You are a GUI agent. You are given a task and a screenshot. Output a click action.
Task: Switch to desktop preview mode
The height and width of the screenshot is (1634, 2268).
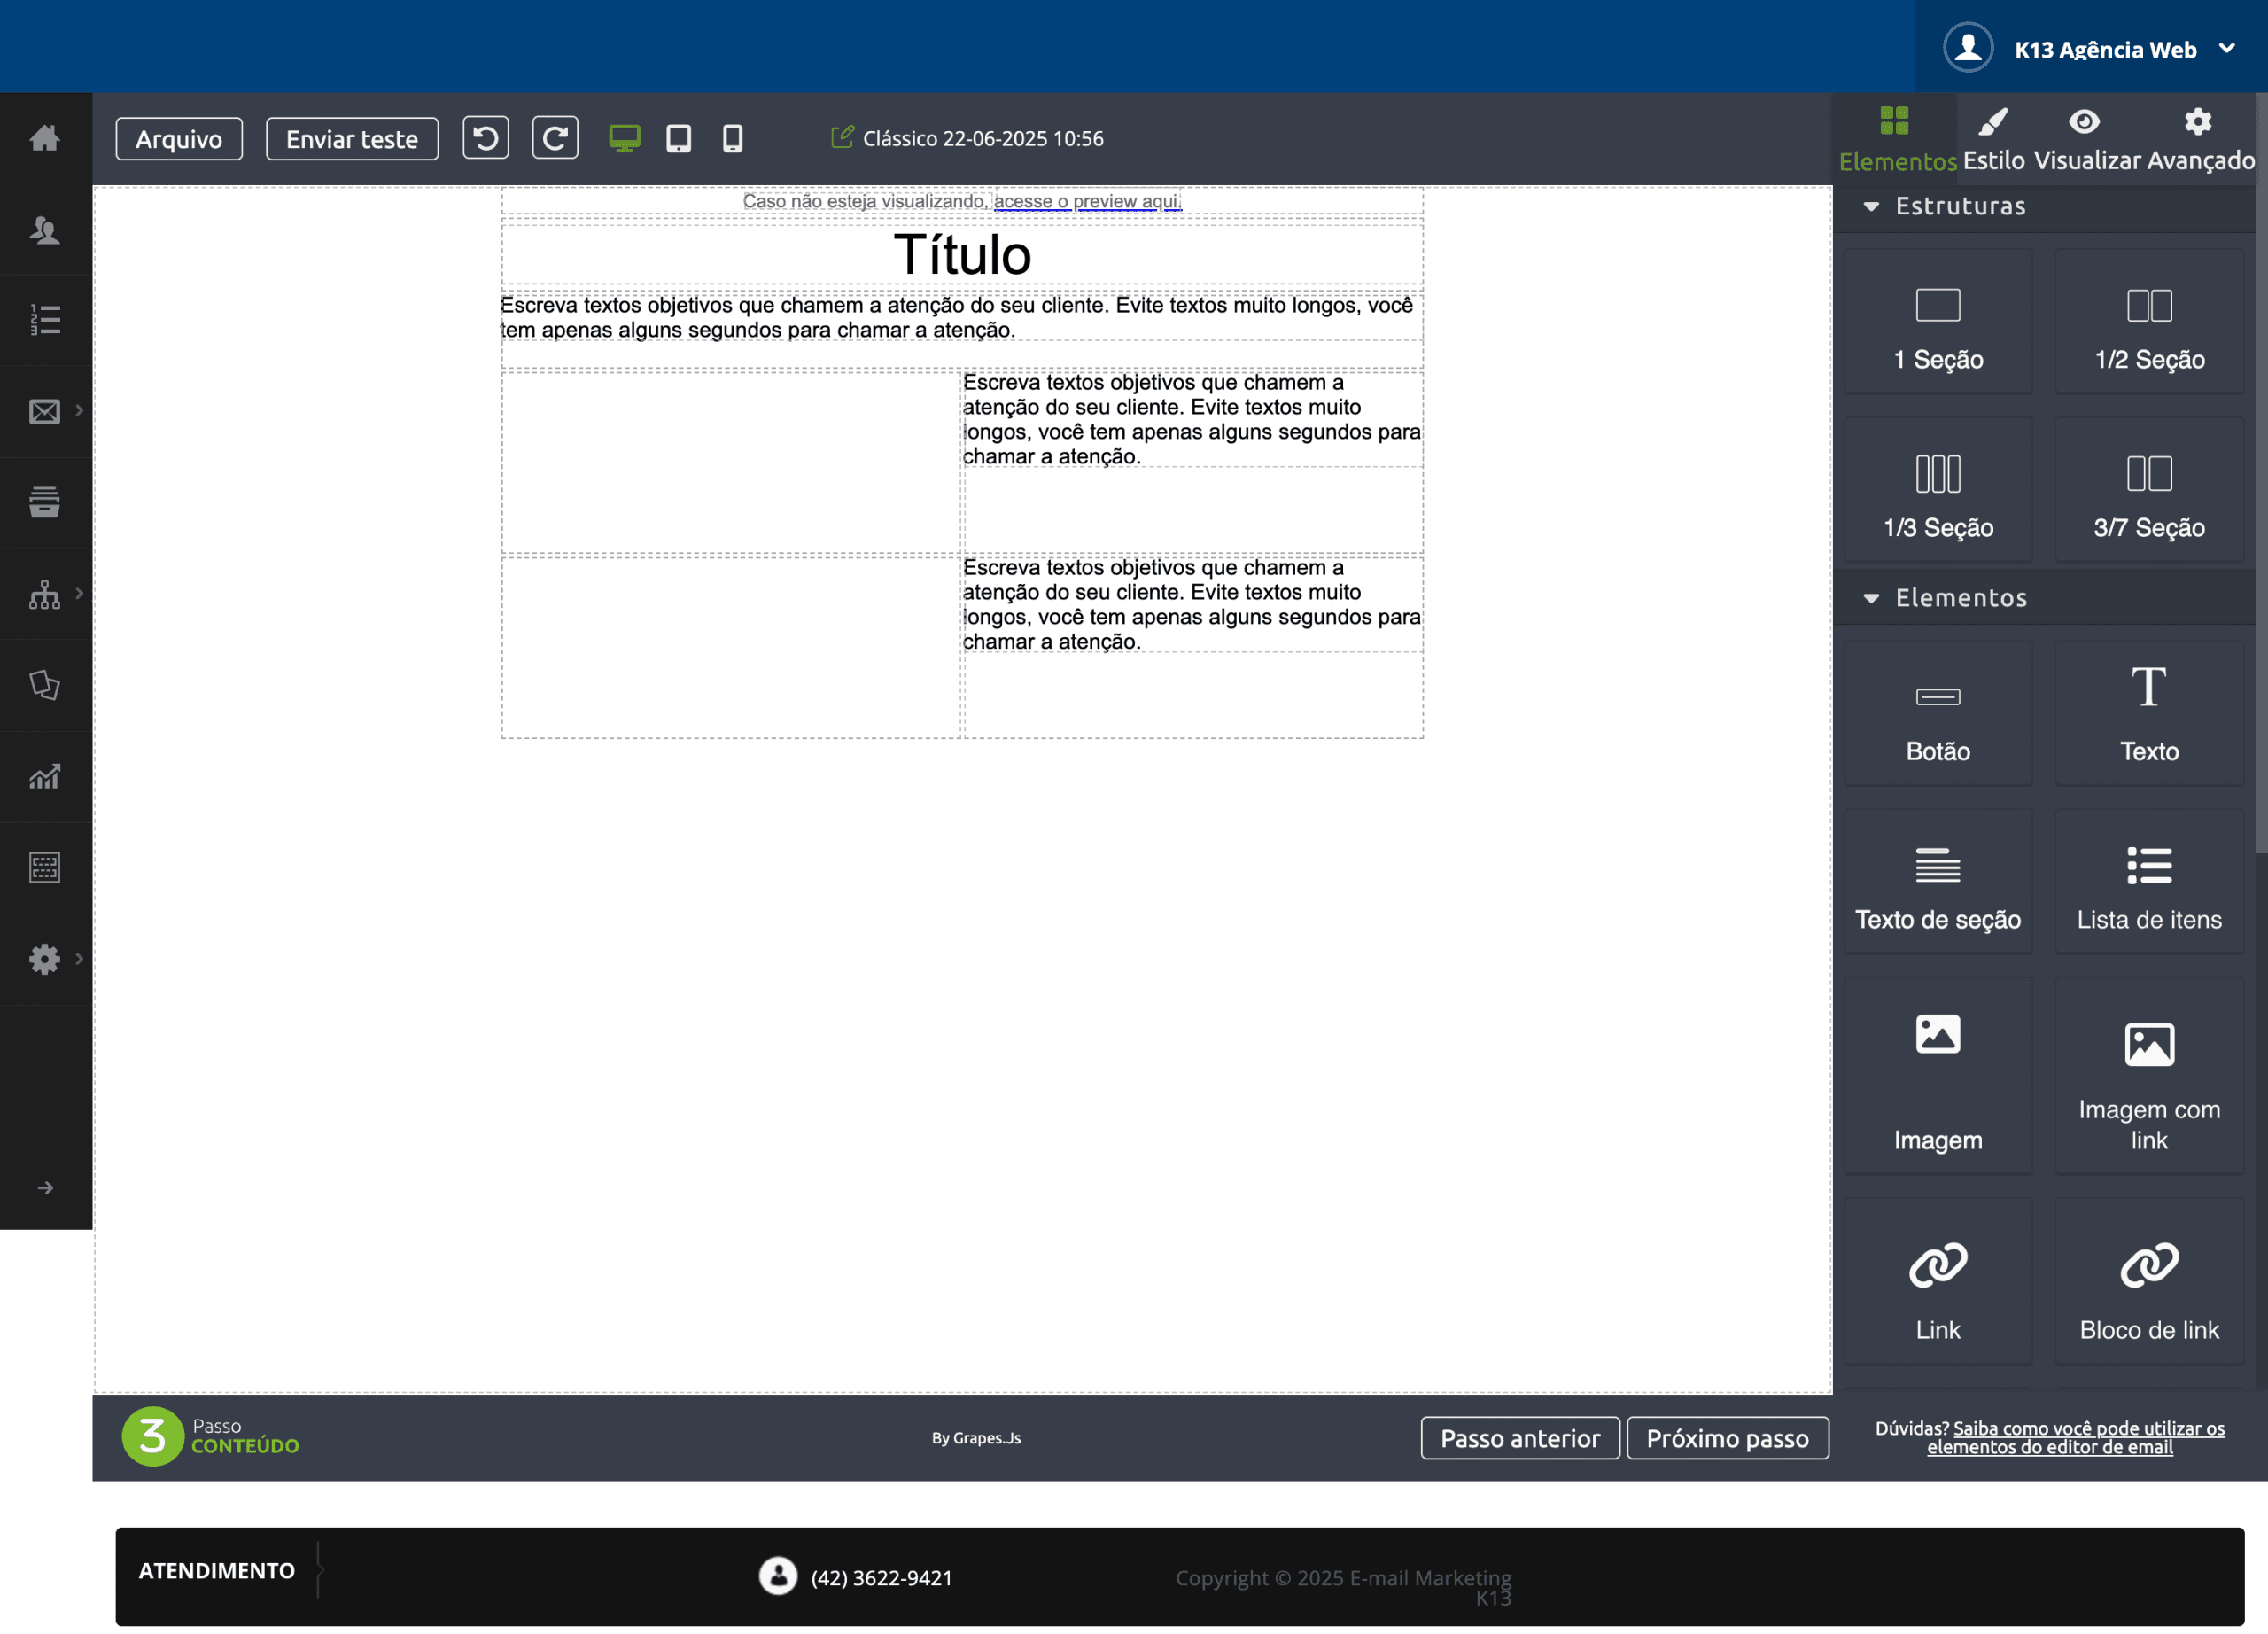(625, 138)
